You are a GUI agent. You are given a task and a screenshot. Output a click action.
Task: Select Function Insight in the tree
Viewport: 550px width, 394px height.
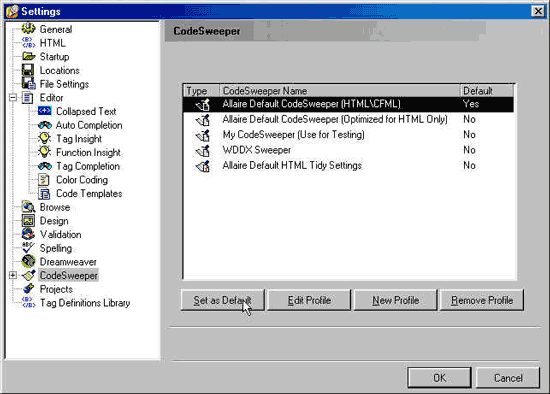(x=88, y=152)
